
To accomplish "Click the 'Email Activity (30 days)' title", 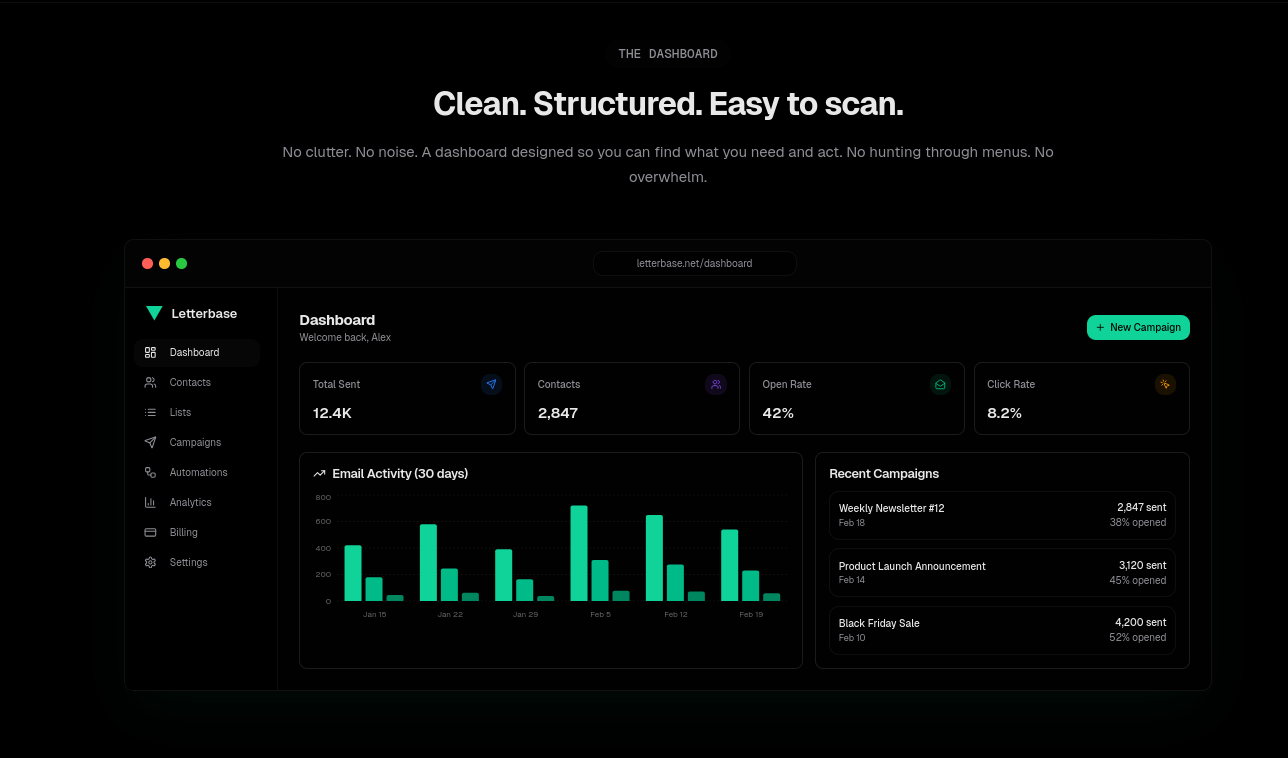I will click(400, 474).
